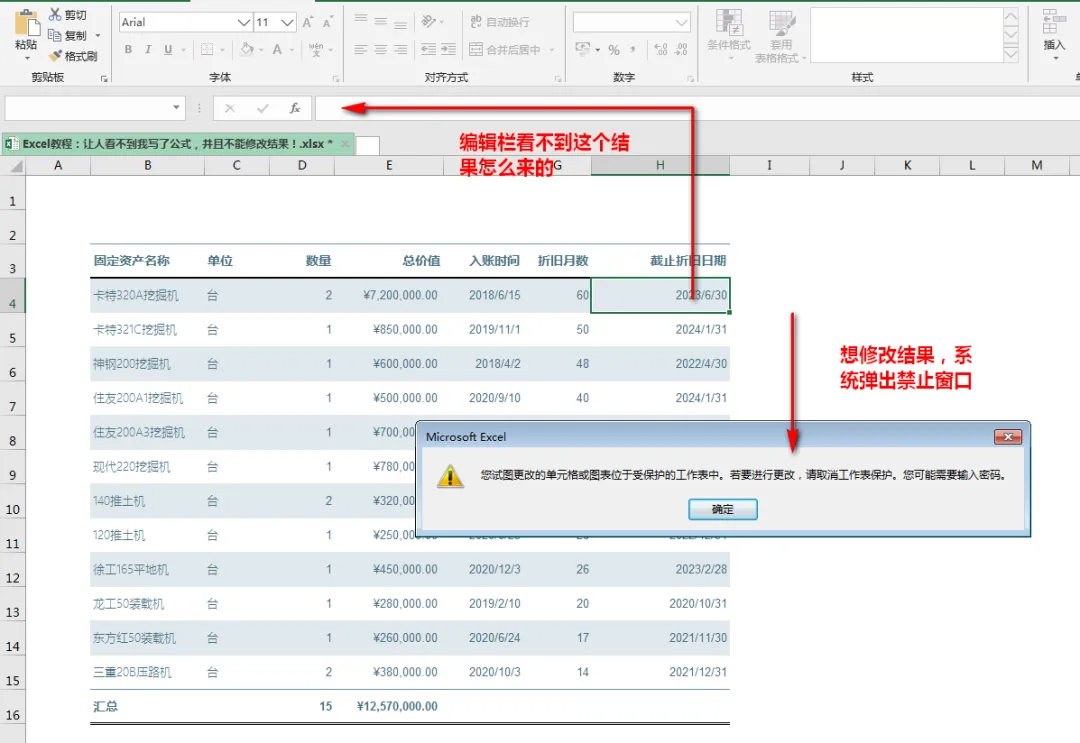
Task: Click the formula confirm checkmark
Action: pyautogui.click(x=262, y=108)
